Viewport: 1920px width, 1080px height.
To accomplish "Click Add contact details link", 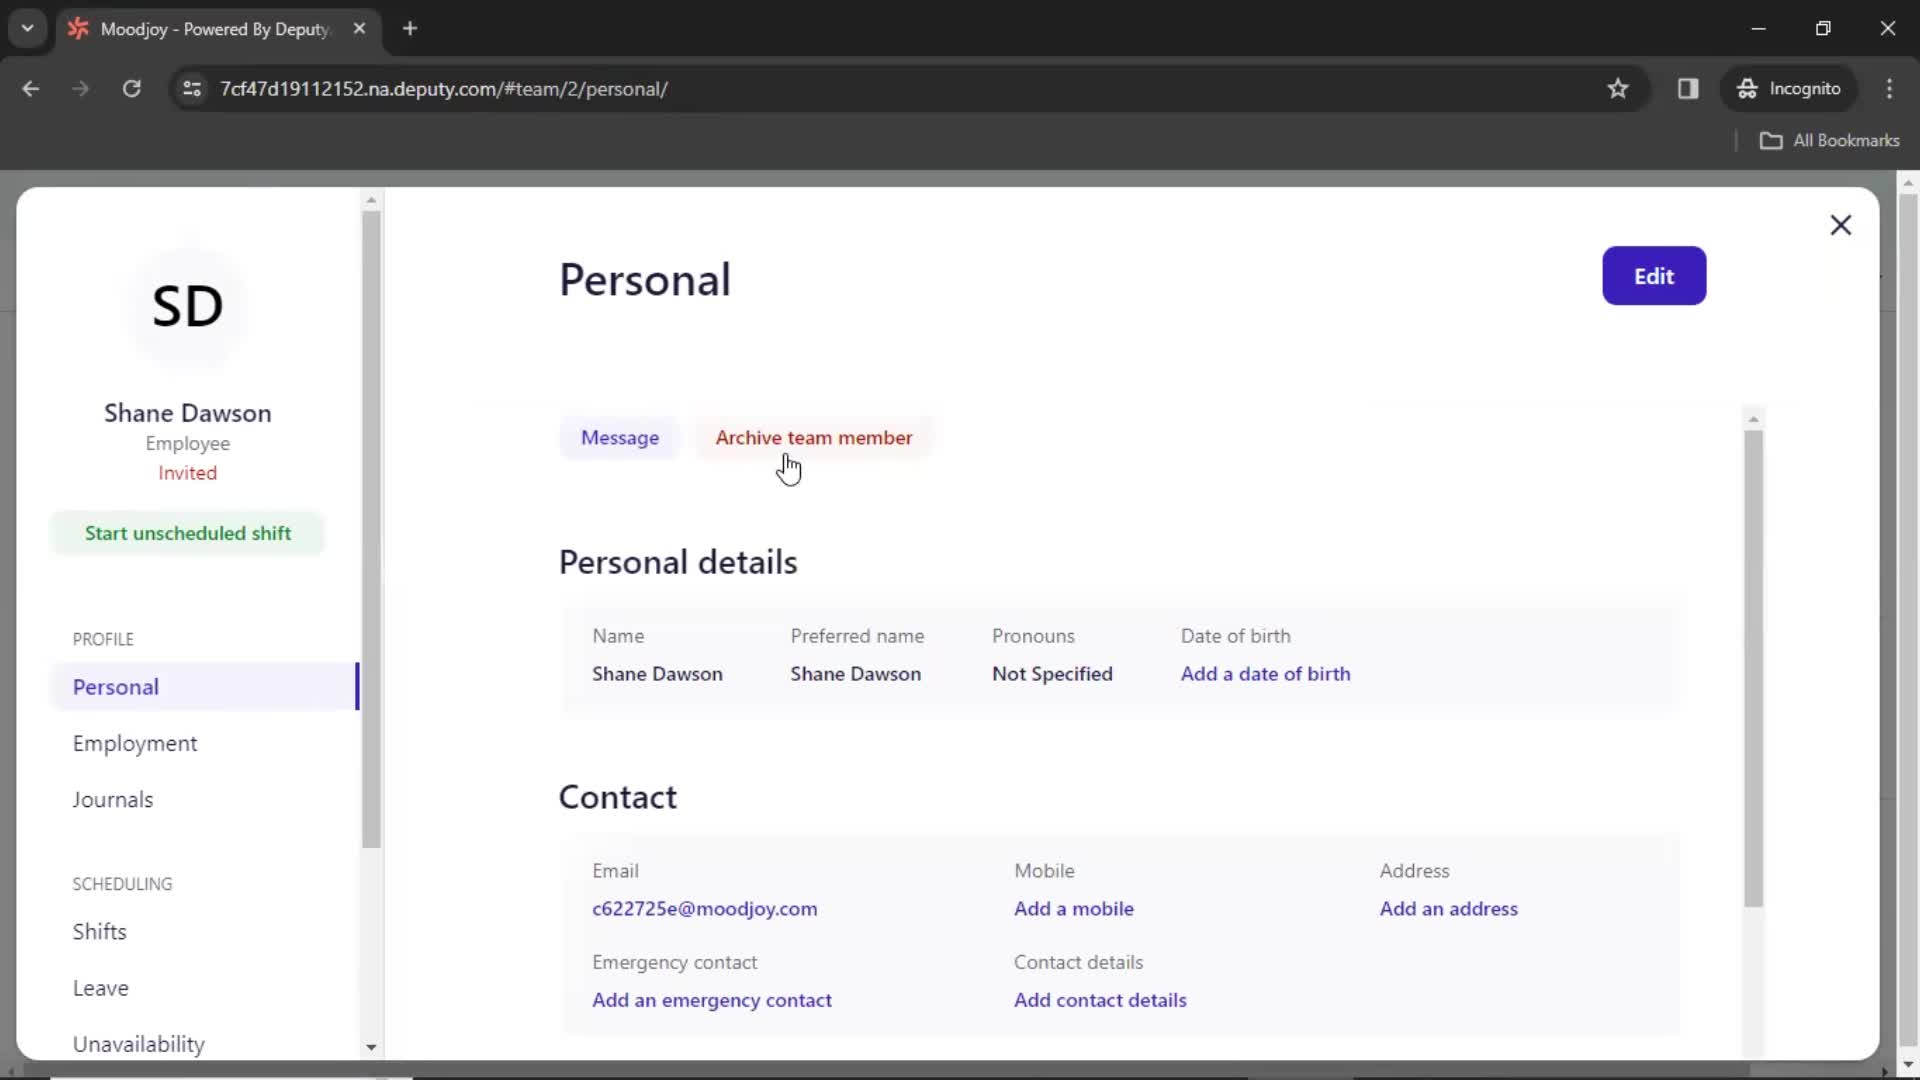I will pyautogui.click(x=1101, y=1000).
